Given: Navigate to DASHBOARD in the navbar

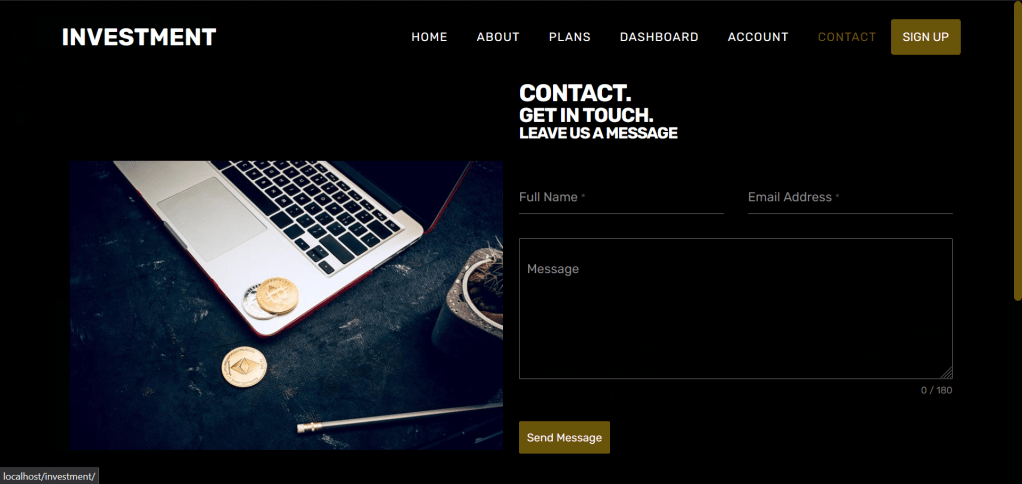Looking at the screenshot, I should click(659, 37).
